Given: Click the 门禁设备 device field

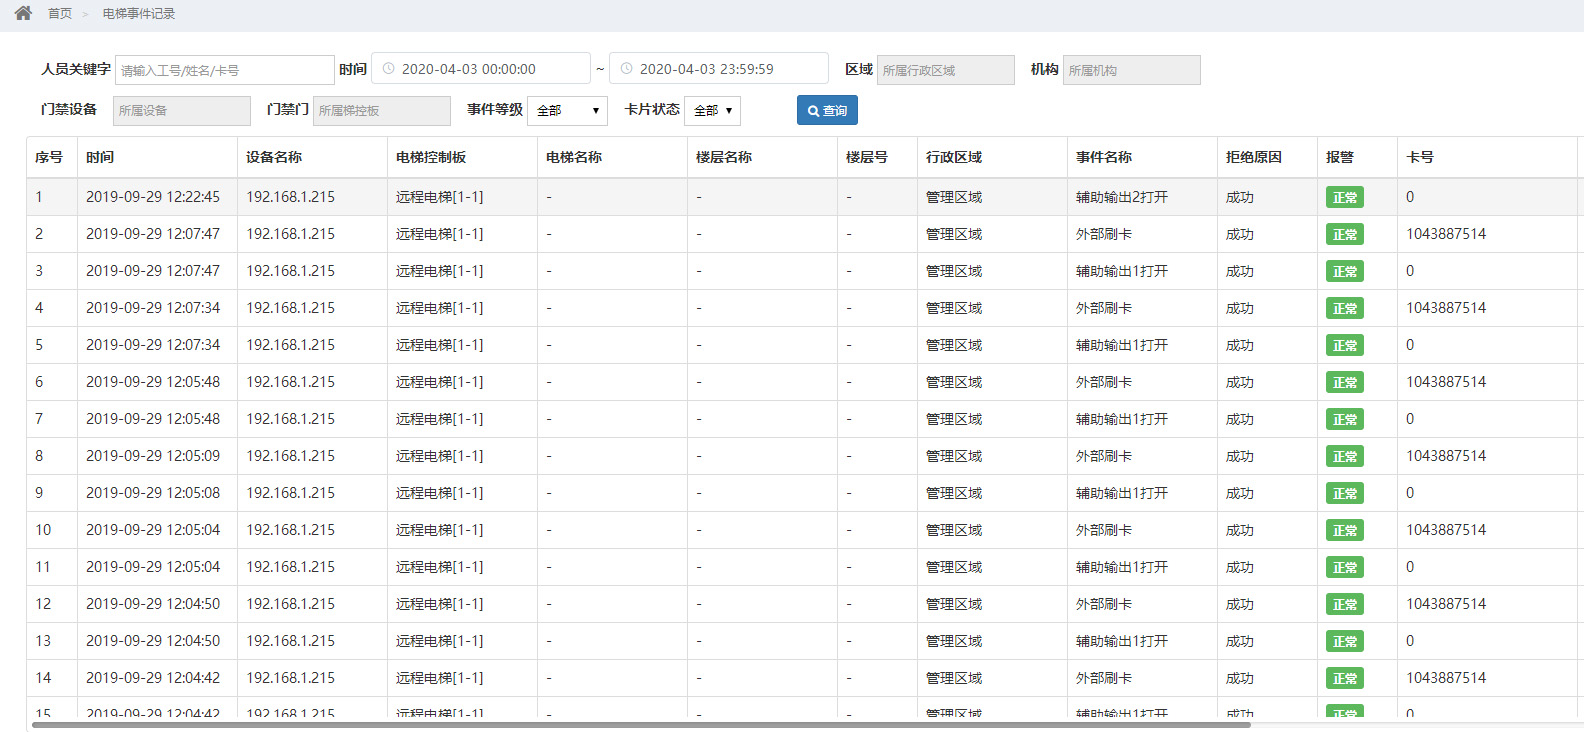Looking at the screenshot, I should tap(181, 111).
